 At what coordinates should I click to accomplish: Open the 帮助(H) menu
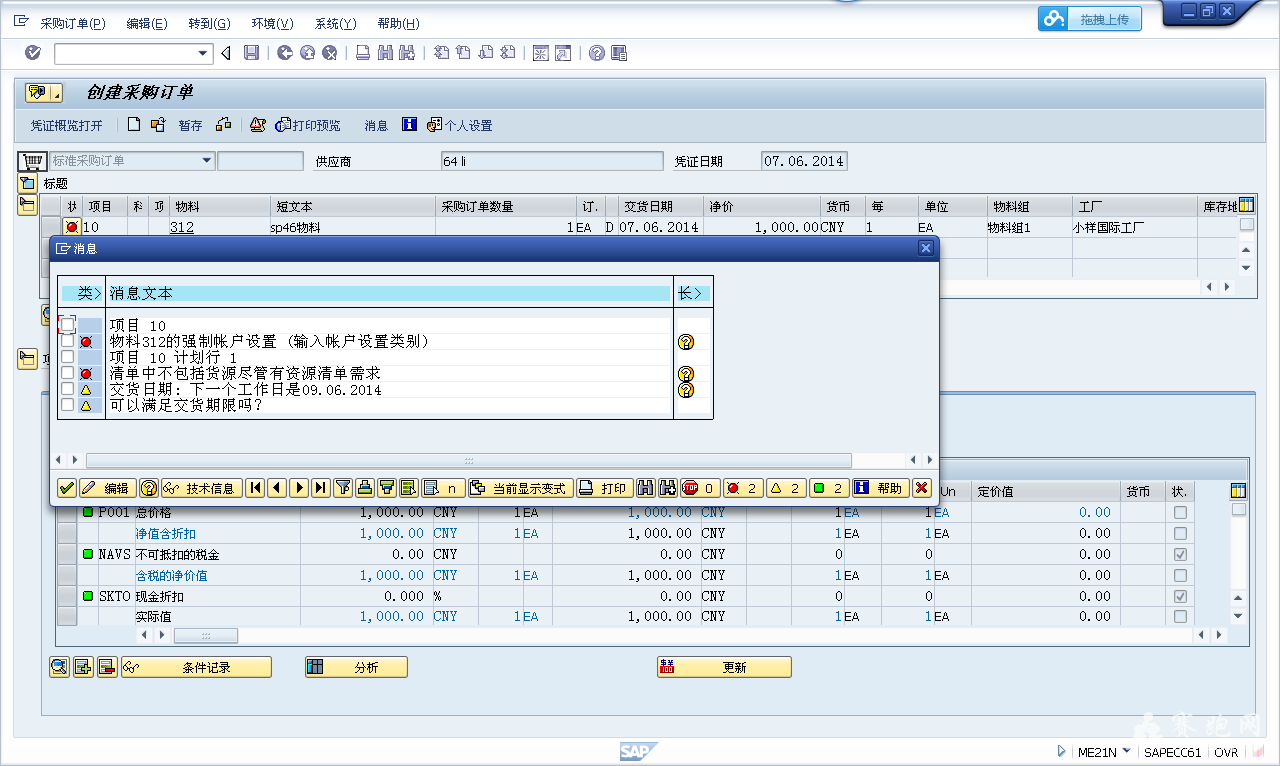click(399, 23)
